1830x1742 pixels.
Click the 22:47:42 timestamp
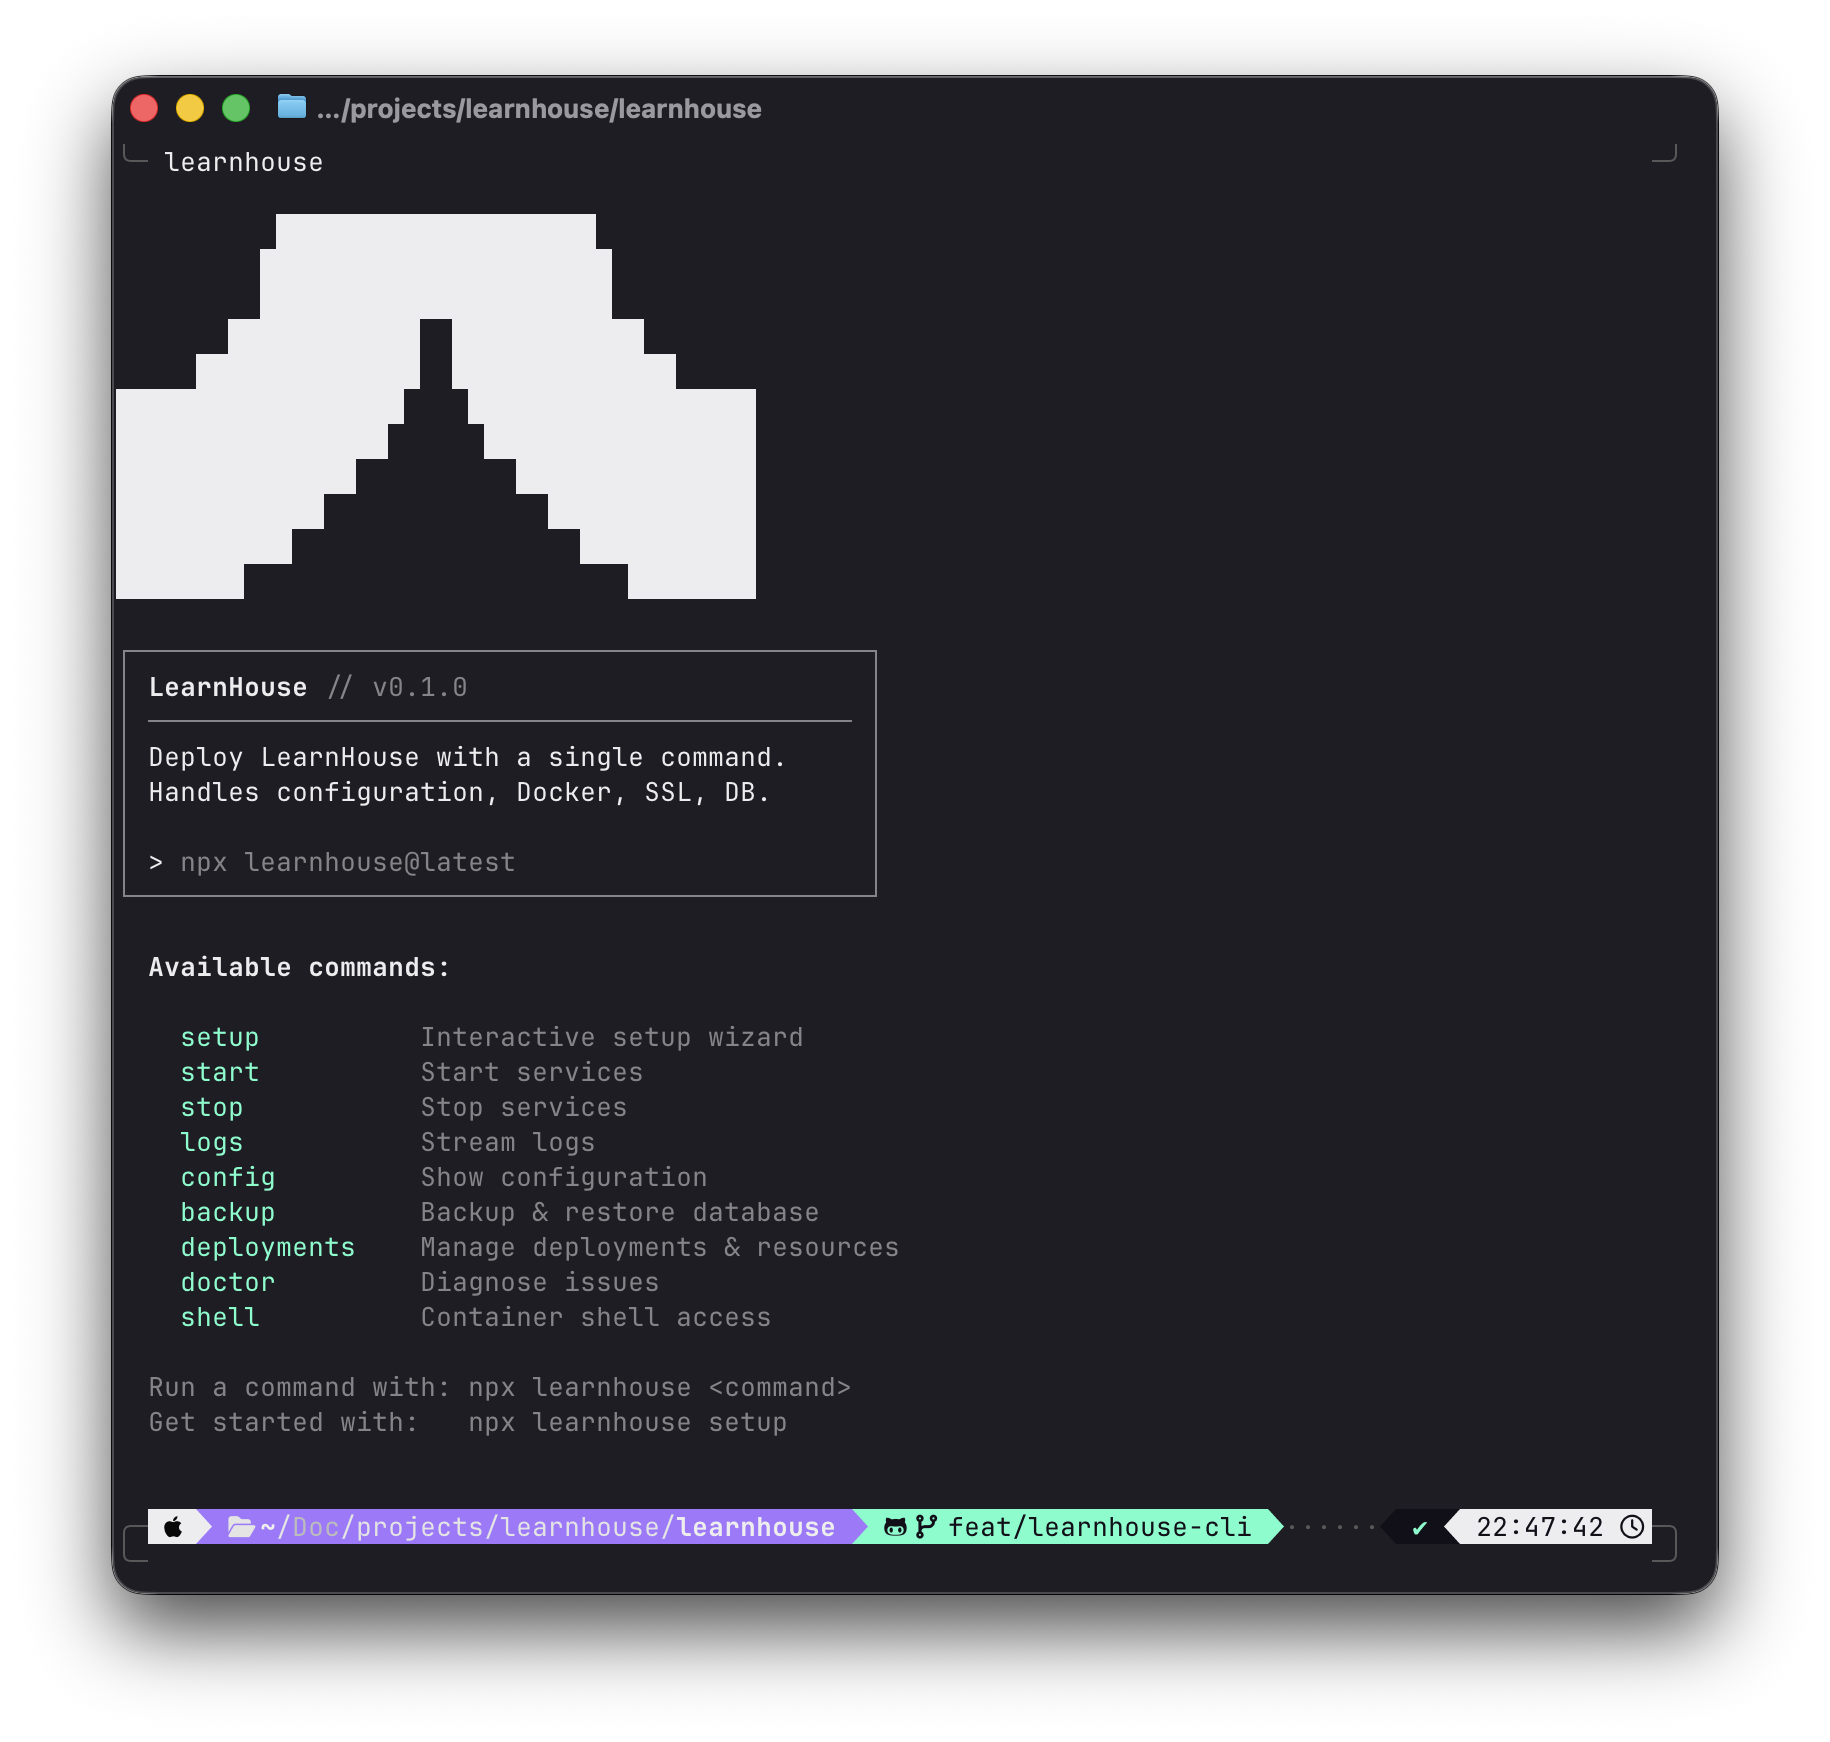[x=1539, y=1527]
